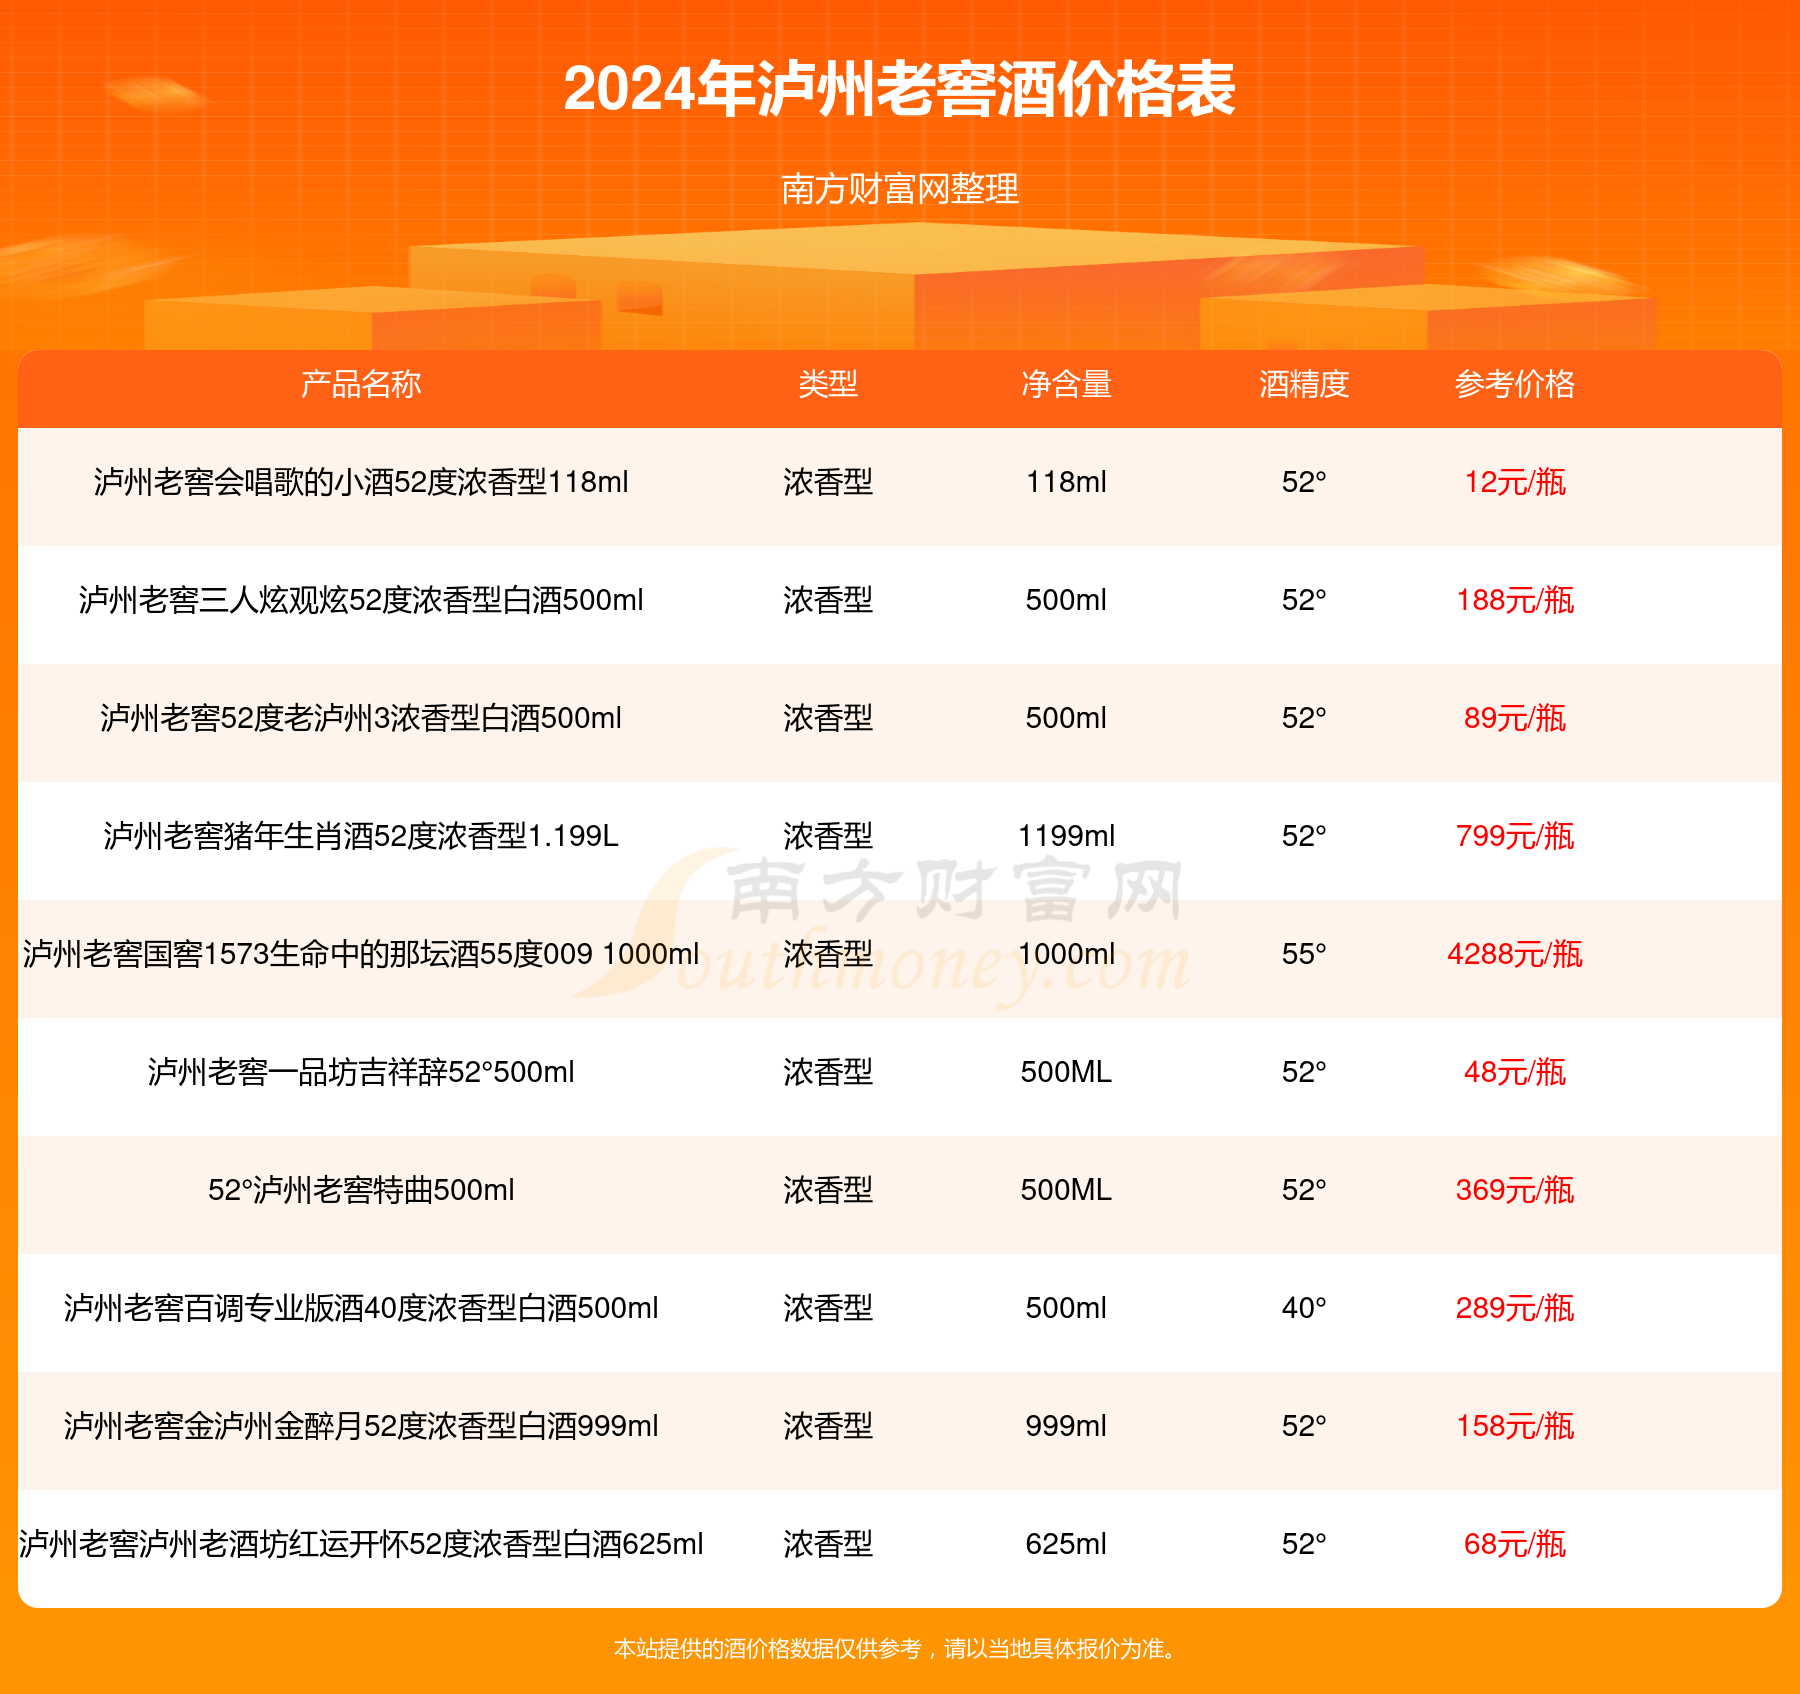
Task: Click the 12元/瓶 price
Action: (x=1515, y=482)
